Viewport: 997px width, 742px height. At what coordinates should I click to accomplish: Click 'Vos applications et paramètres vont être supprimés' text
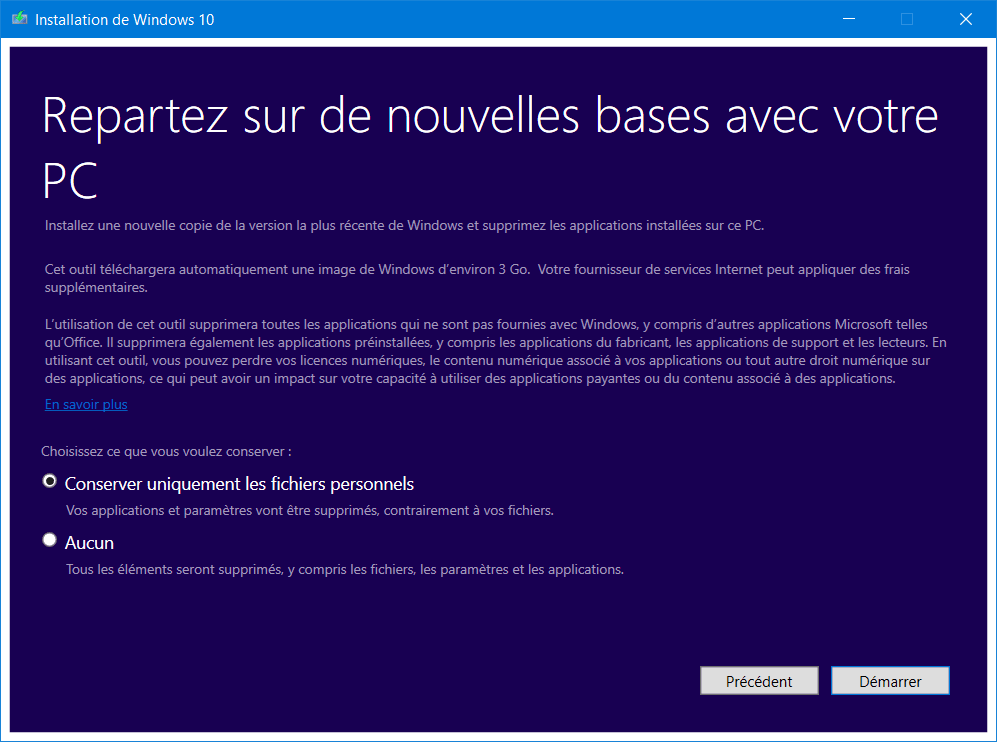coord(310,511)
